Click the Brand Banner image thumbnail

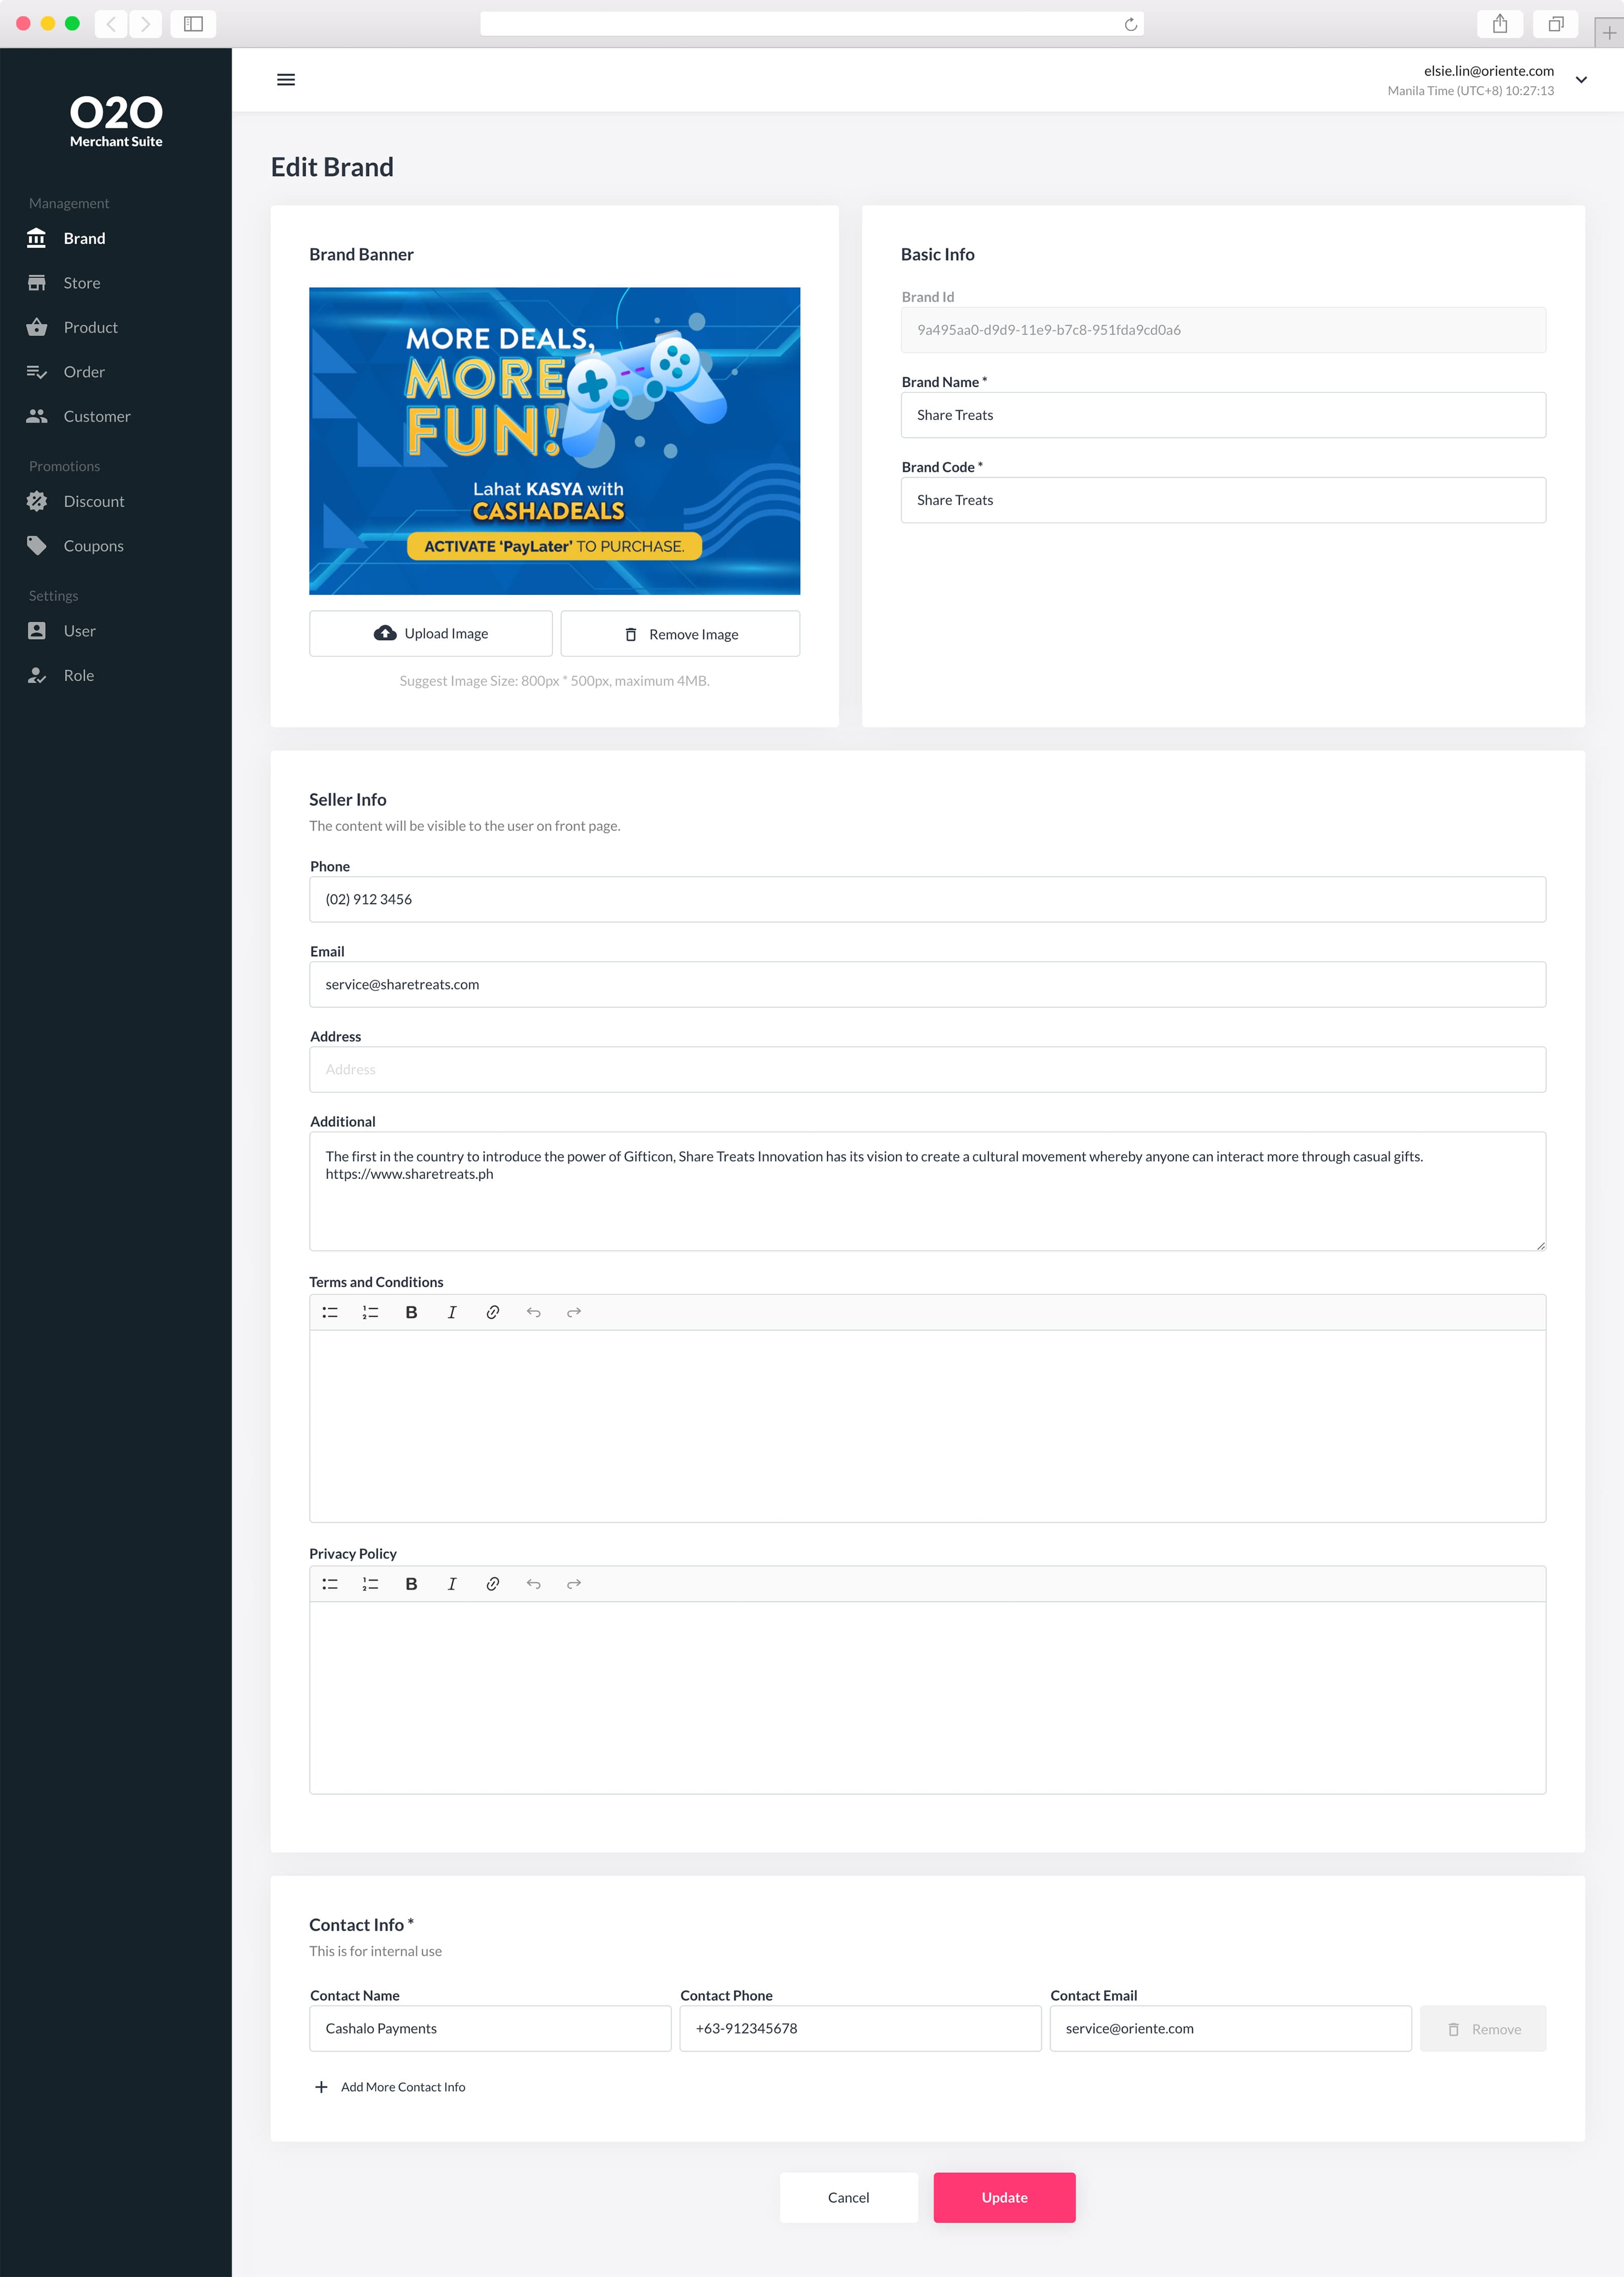pyautogui.click(x=554, y=441)
